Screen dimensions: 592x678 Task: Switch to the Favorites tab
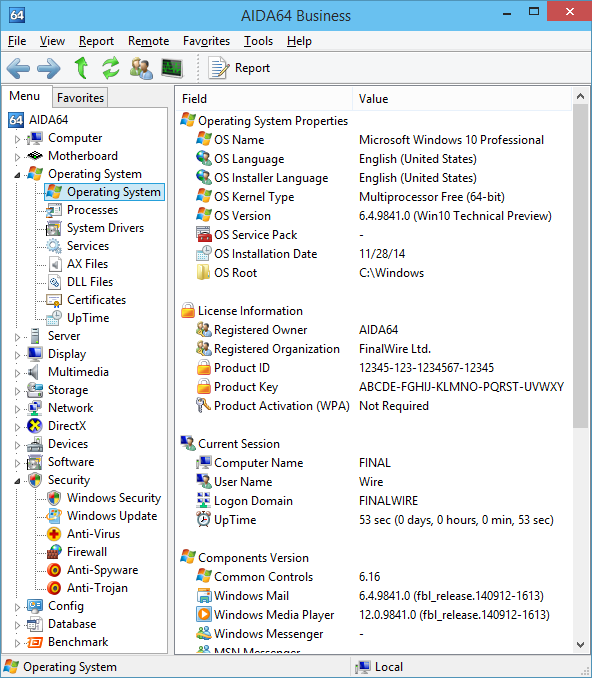pos(80,98)
